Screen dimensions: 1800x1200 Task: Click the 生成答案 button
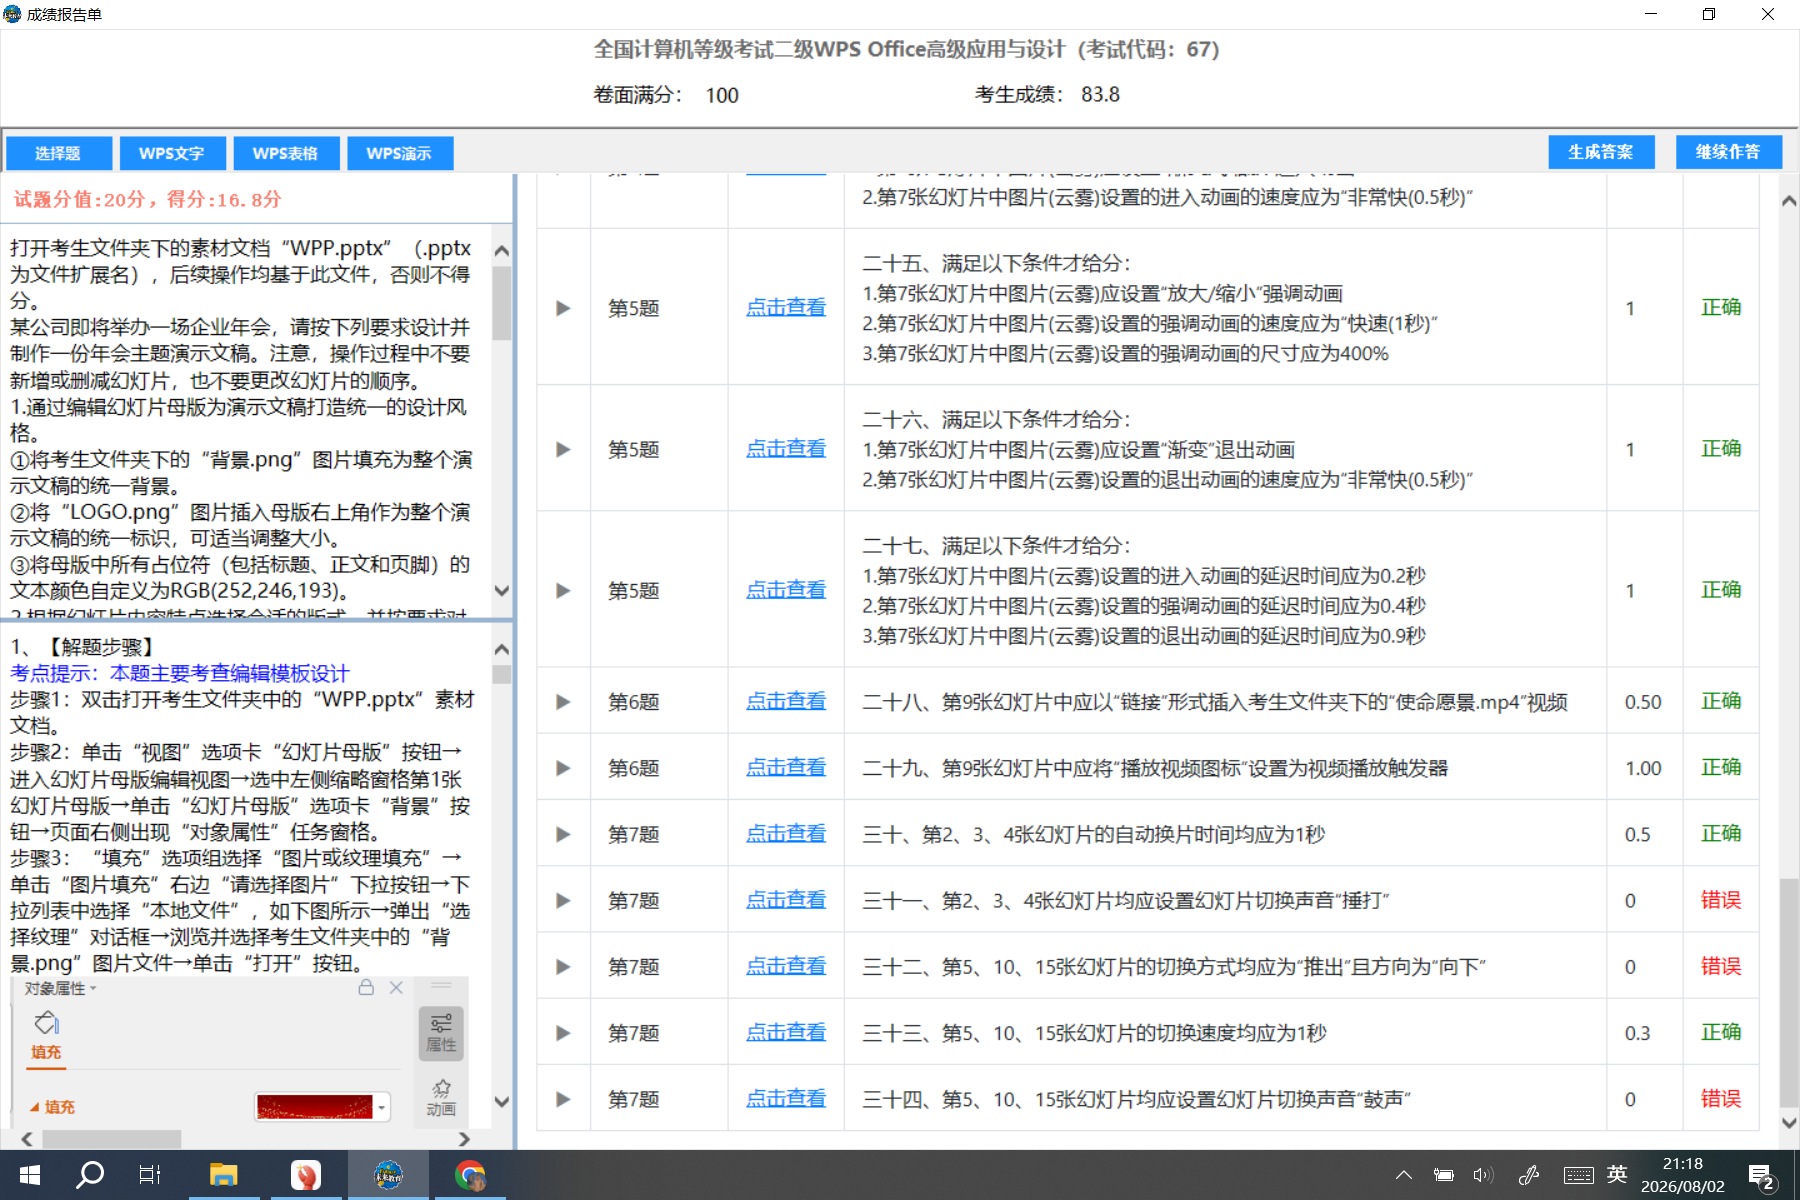(x=1601, y=152)
